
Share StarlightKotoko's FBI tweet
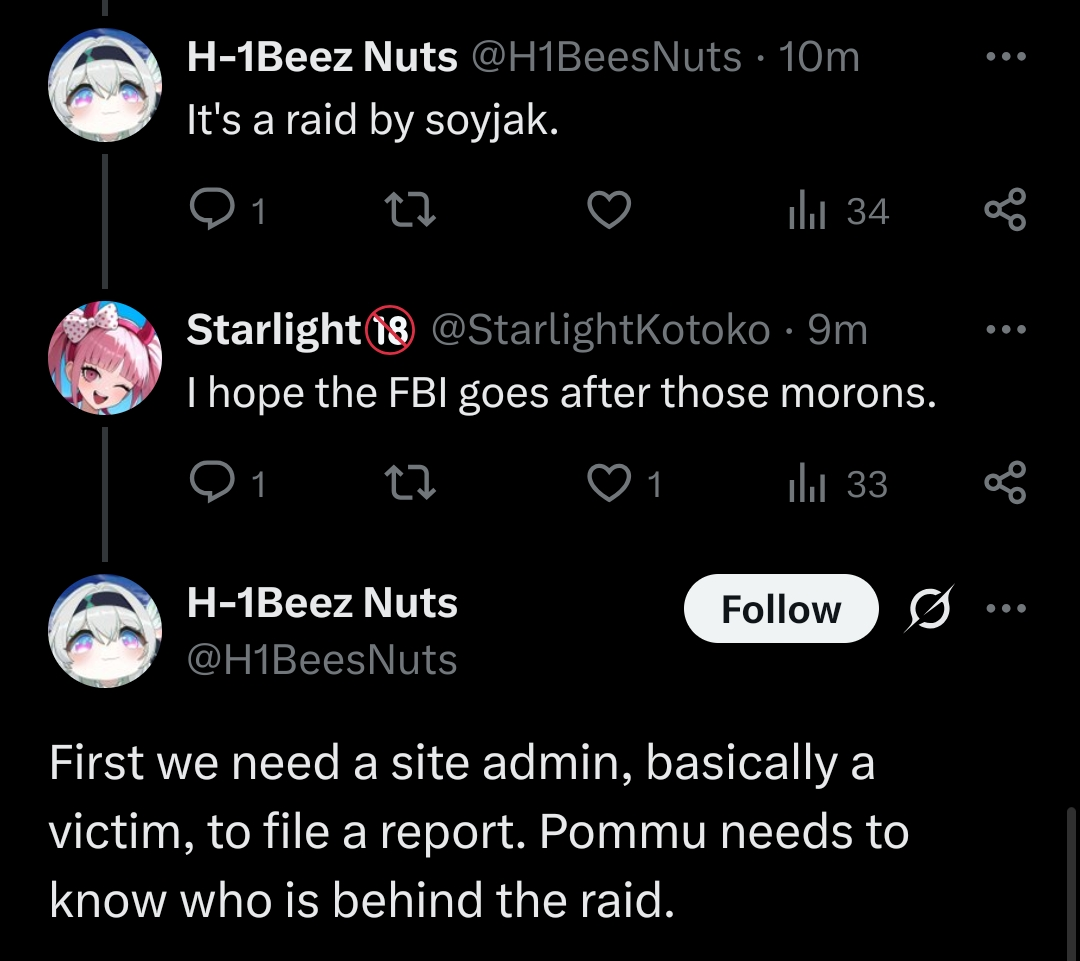tap(1005, 484)
